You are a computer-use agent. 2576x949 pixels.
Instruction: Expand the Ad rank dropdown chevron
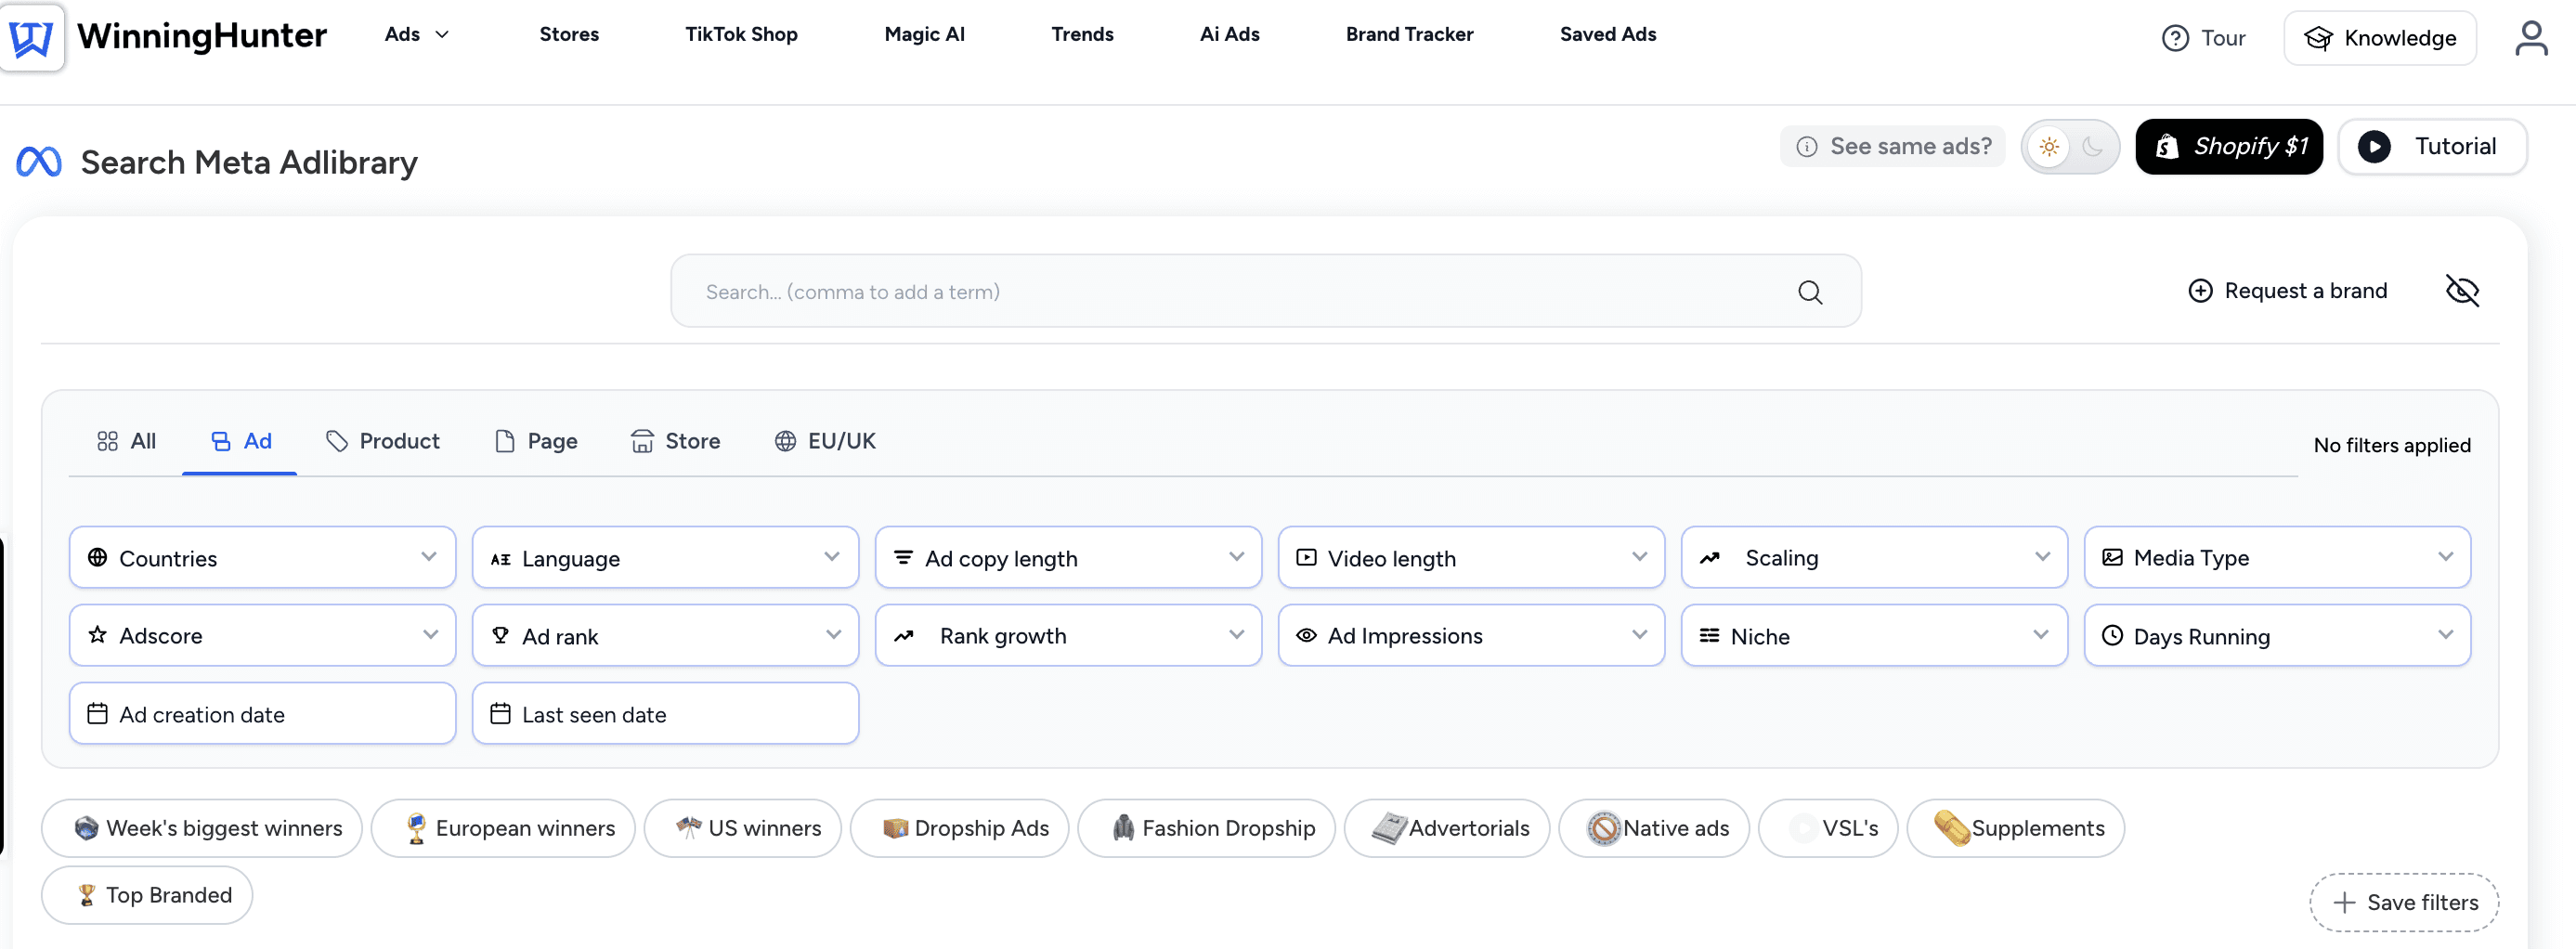click(833, 635)
